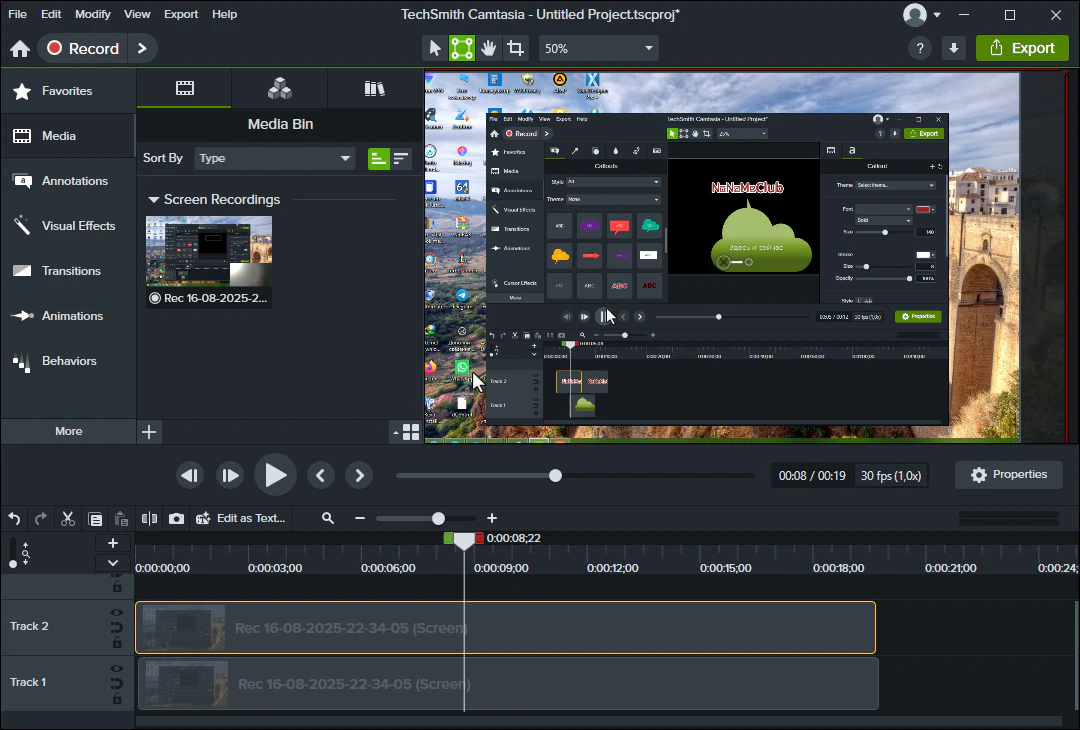Open the Sort By Type dropdown
The width and height of the screenshot is (1080, 730).
(275, 158)
